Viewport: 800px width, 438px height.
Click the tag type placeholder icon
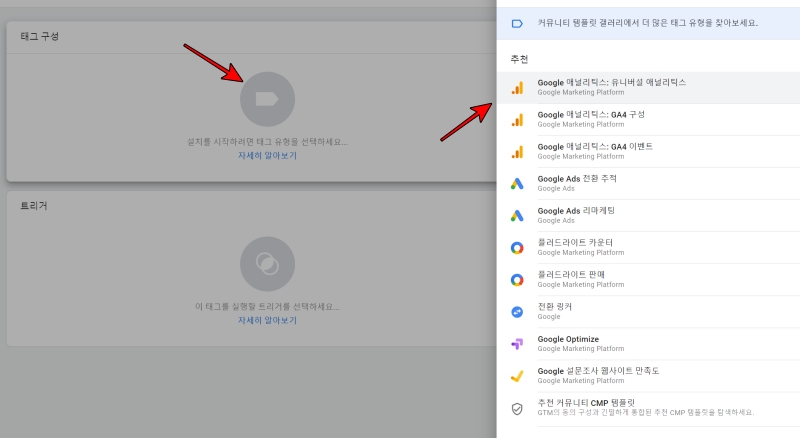tap(267, 99)
